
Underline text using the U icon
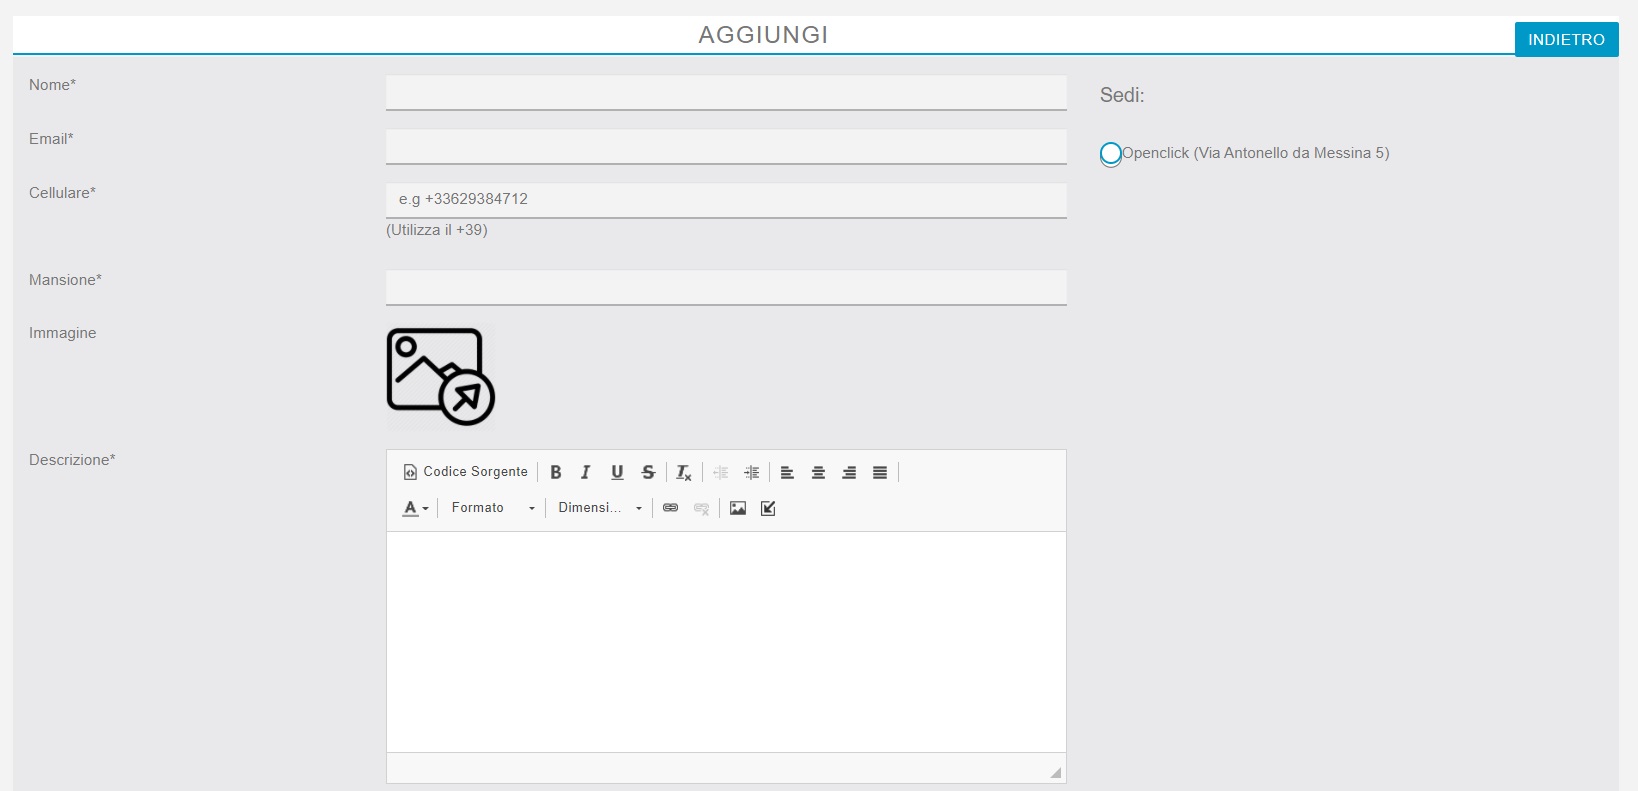pos(617,472)
